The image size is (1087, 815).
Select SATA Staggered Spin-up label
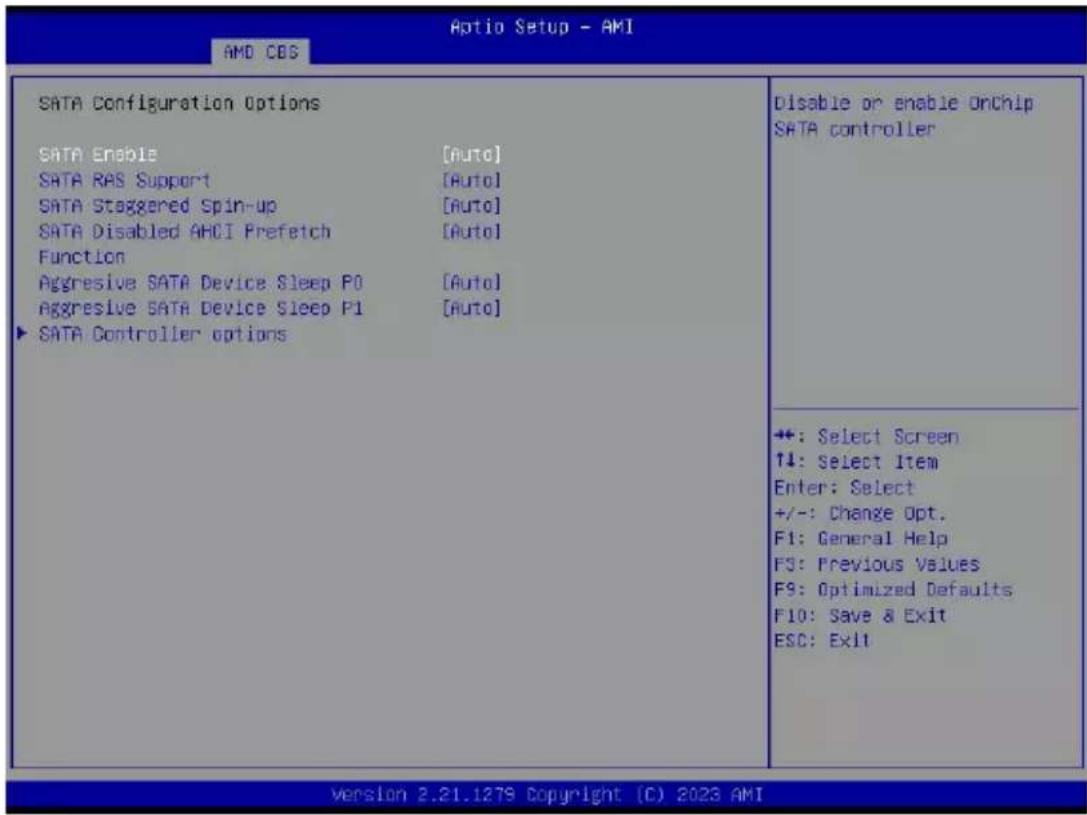(157, 206)
